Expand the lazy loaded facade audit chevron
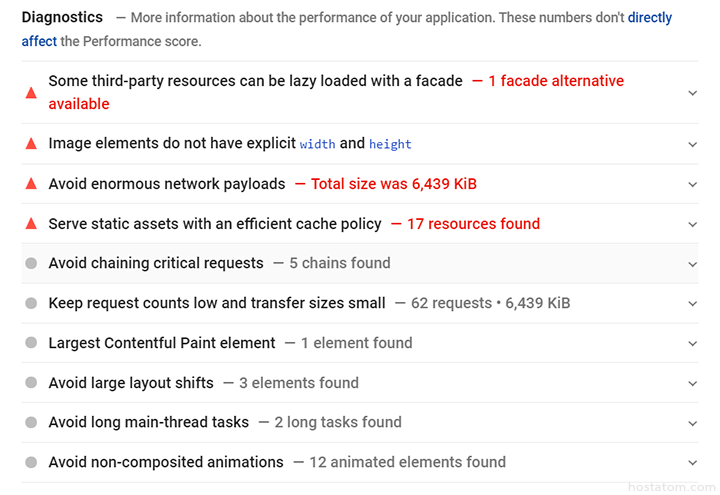Screen dimensions: 720x495 coord(692,92)
